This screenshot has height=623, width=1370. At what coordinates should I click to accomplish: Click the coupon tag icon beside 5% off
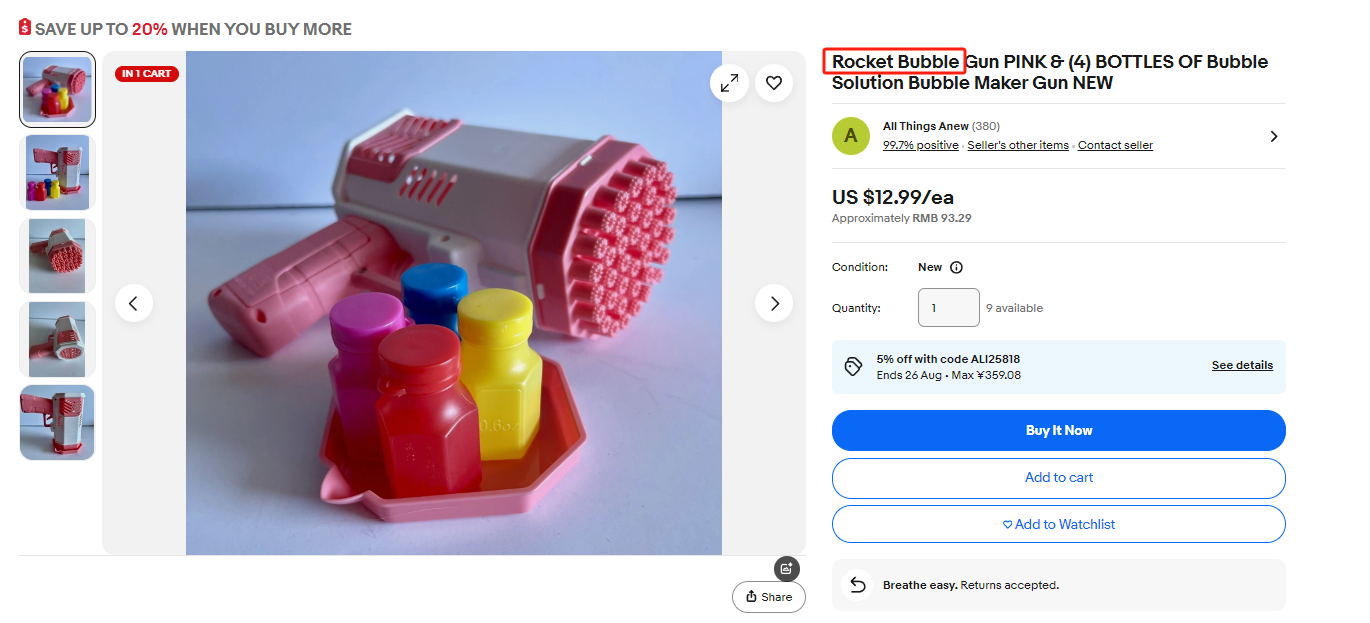853,366
